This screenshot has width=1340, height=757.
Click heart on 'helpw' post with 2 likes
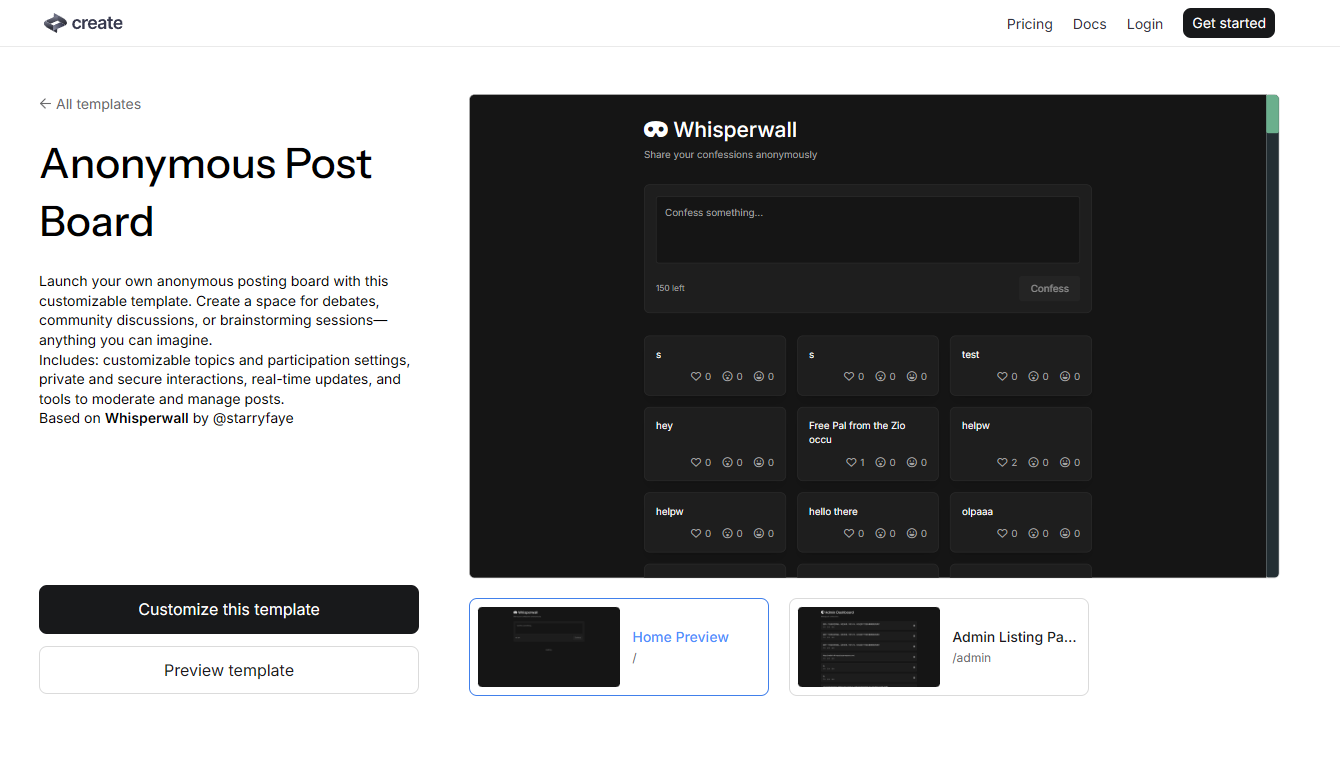[x=1003, y=463]
